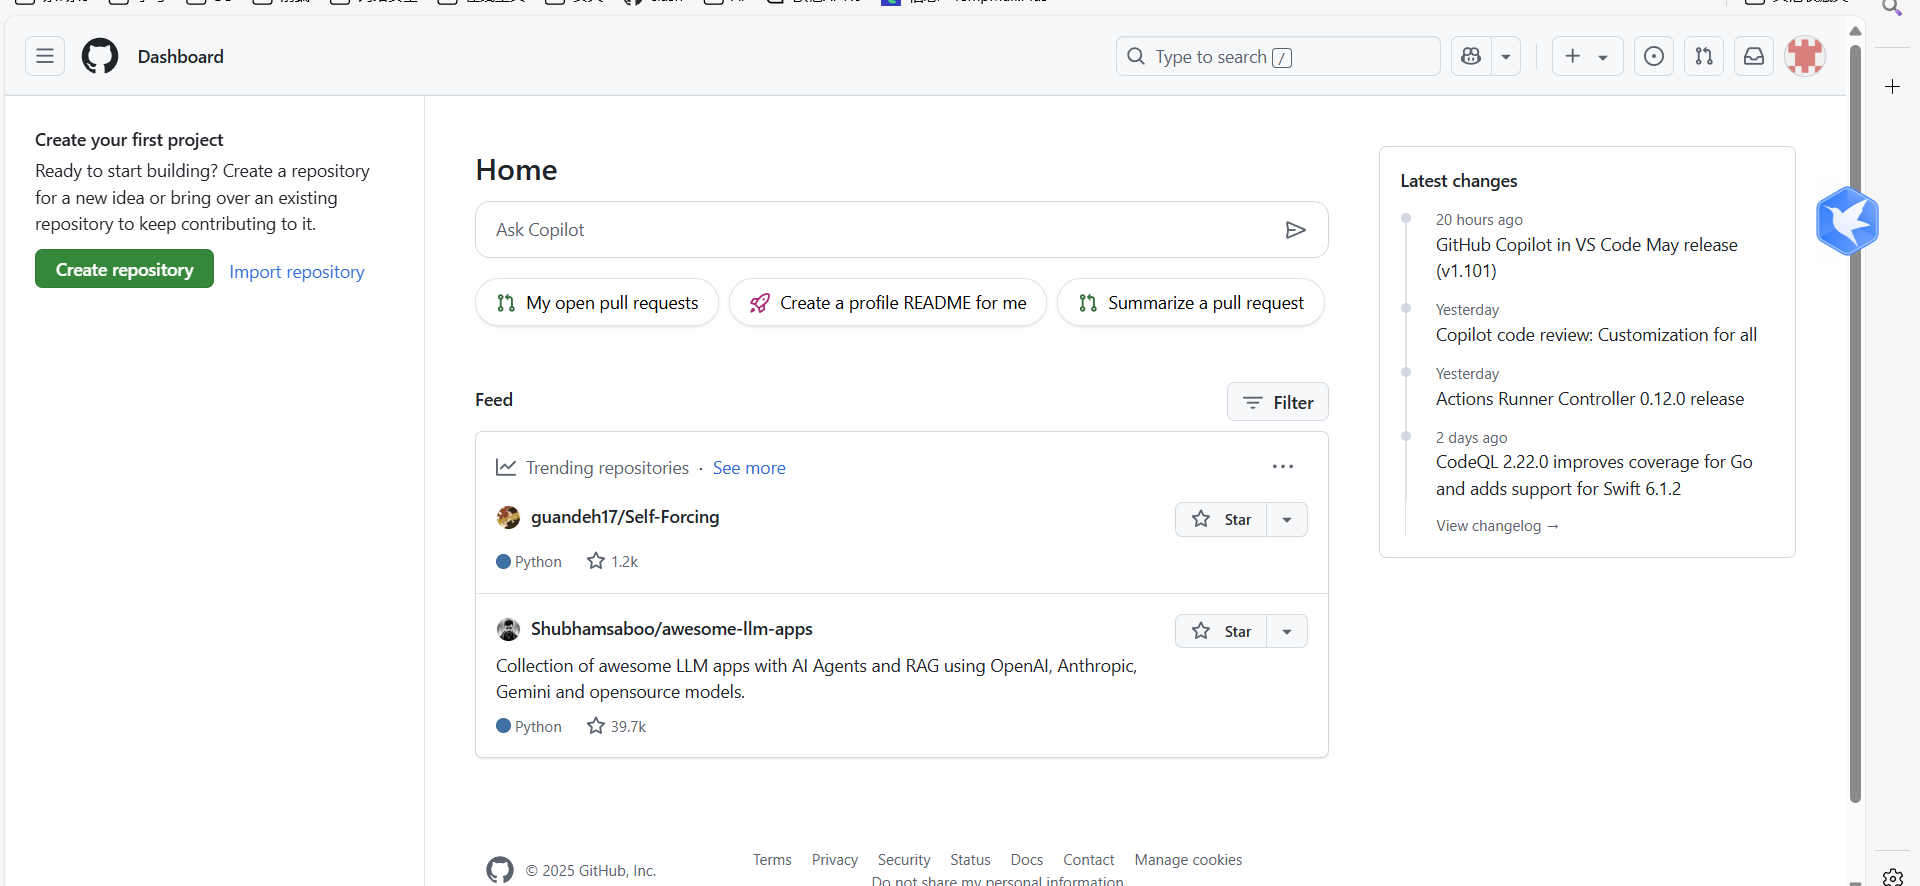Open GitHub Copilot in VS Code May release
The image size is (1920, 886).
point(1587,258)
